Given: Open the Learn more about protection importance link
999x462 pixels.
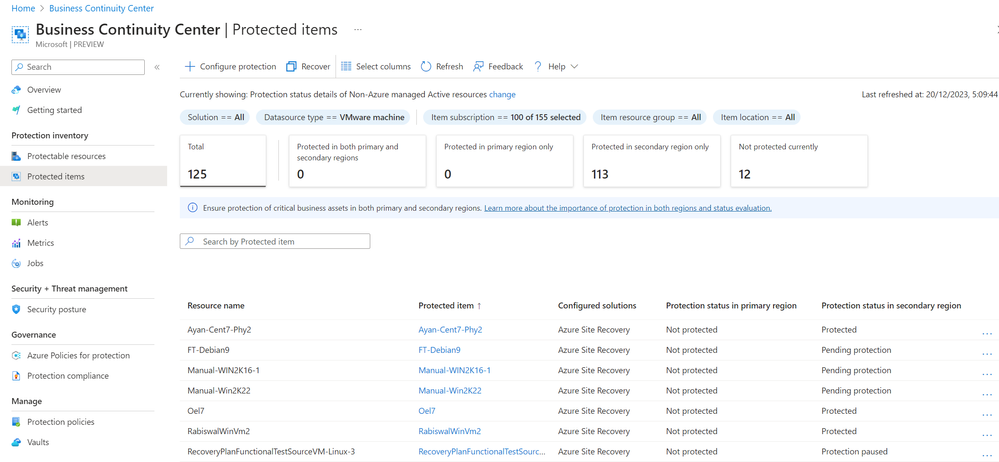Looking at the screenshot, I should click(x=628, y=208).
